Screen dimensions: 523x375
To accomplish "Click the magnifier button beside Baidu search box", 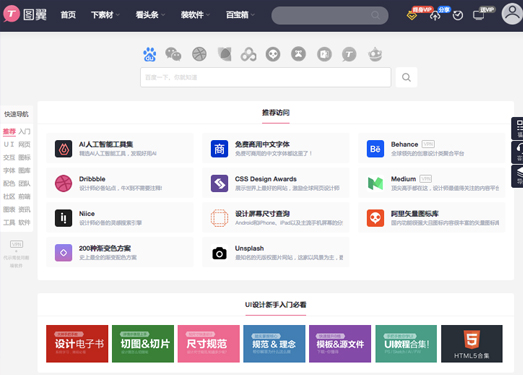I will (x=406, y=77).
